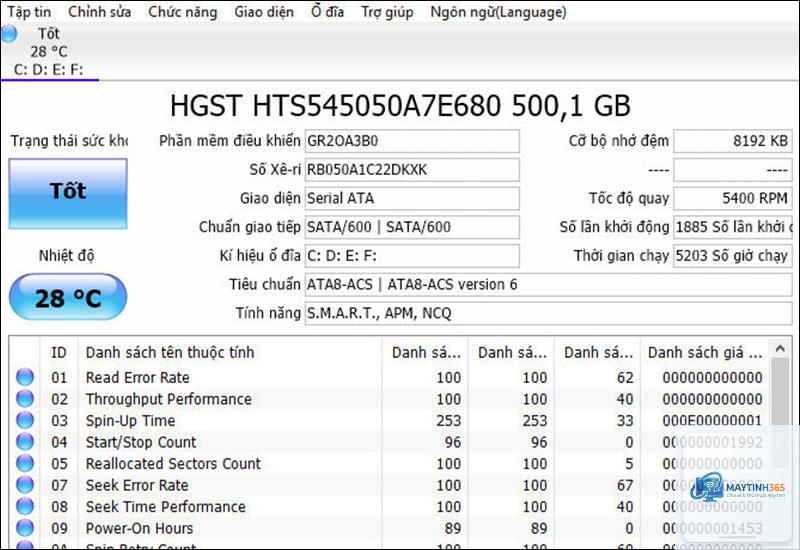Click the status orb for Seek Time Performance
Viewport: 800px width, 550px height.
[x=25, y=506]
